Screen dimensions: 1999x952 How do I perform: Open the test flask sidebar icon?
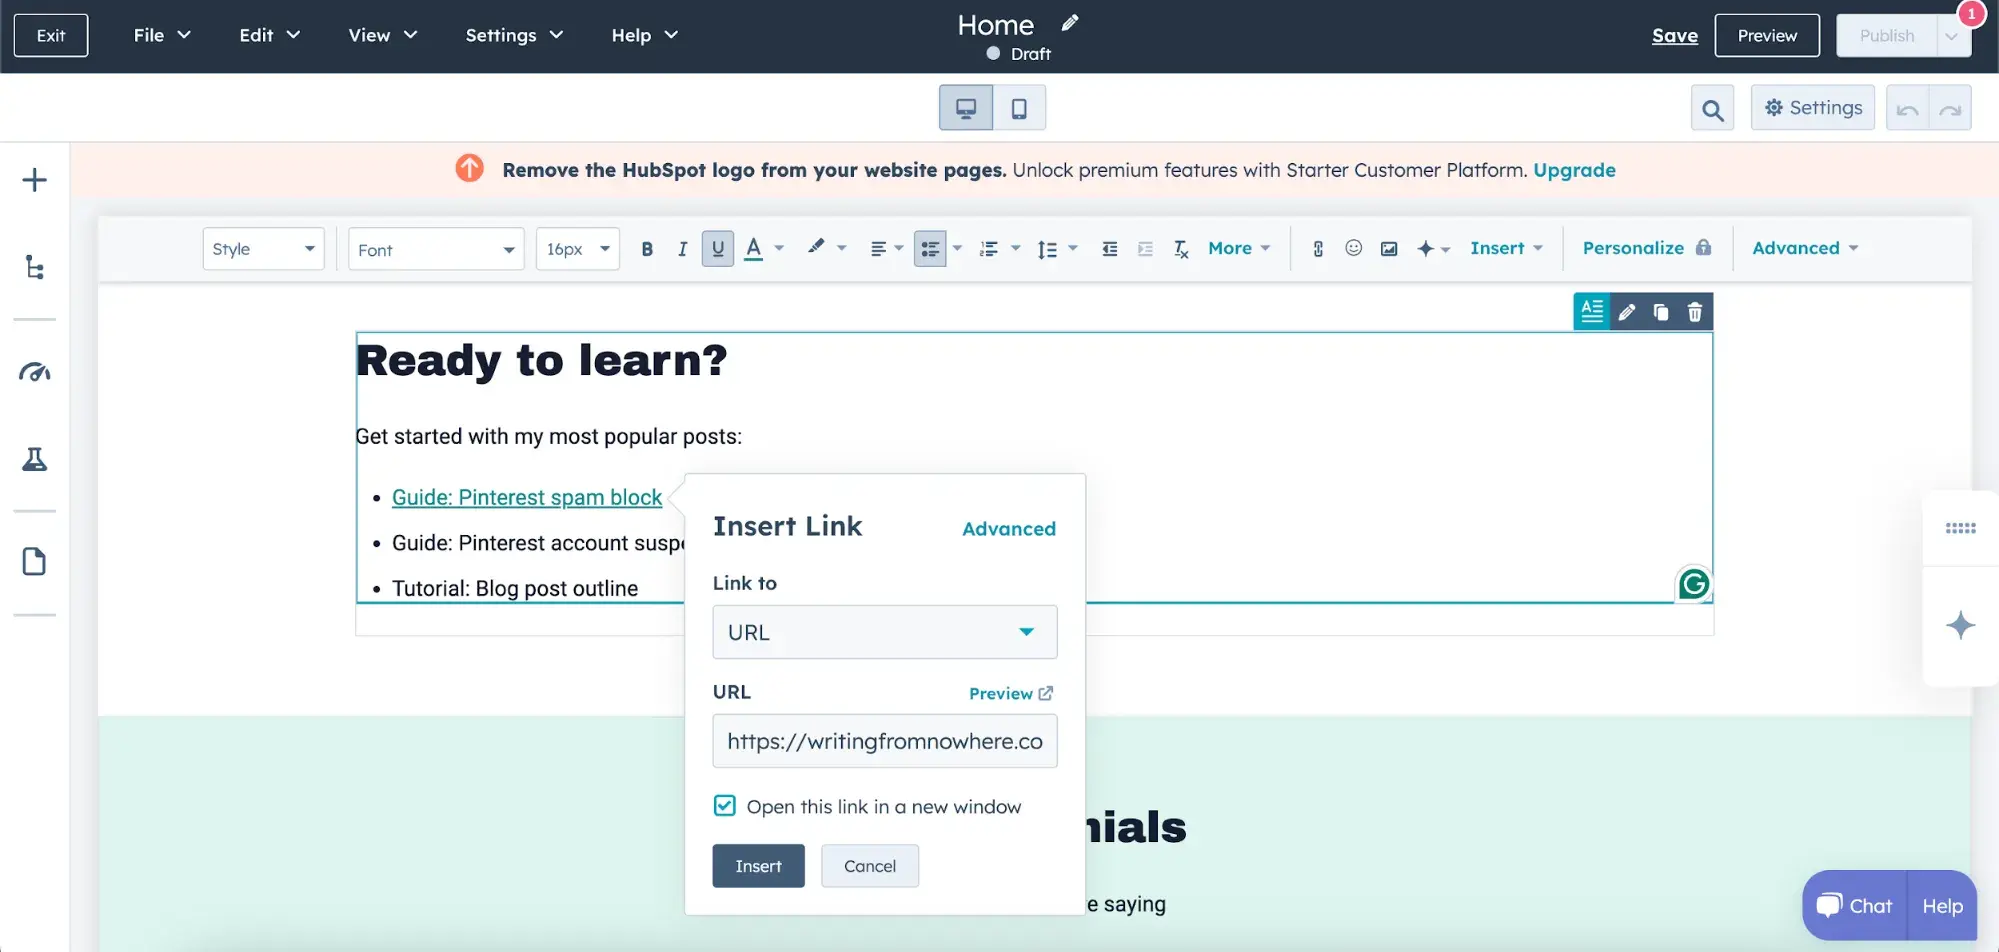click(34, 459)
